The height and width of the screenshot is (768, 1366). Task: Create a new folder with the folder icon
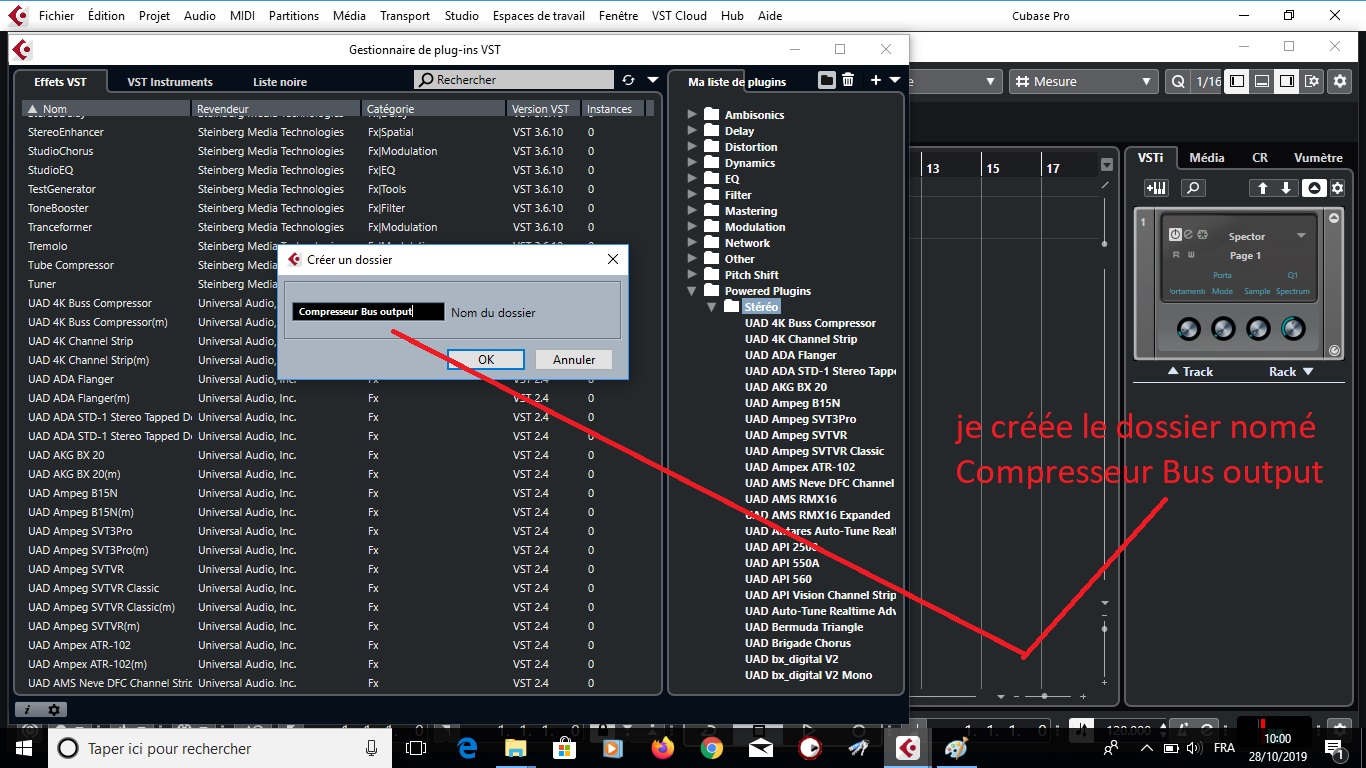827,80
